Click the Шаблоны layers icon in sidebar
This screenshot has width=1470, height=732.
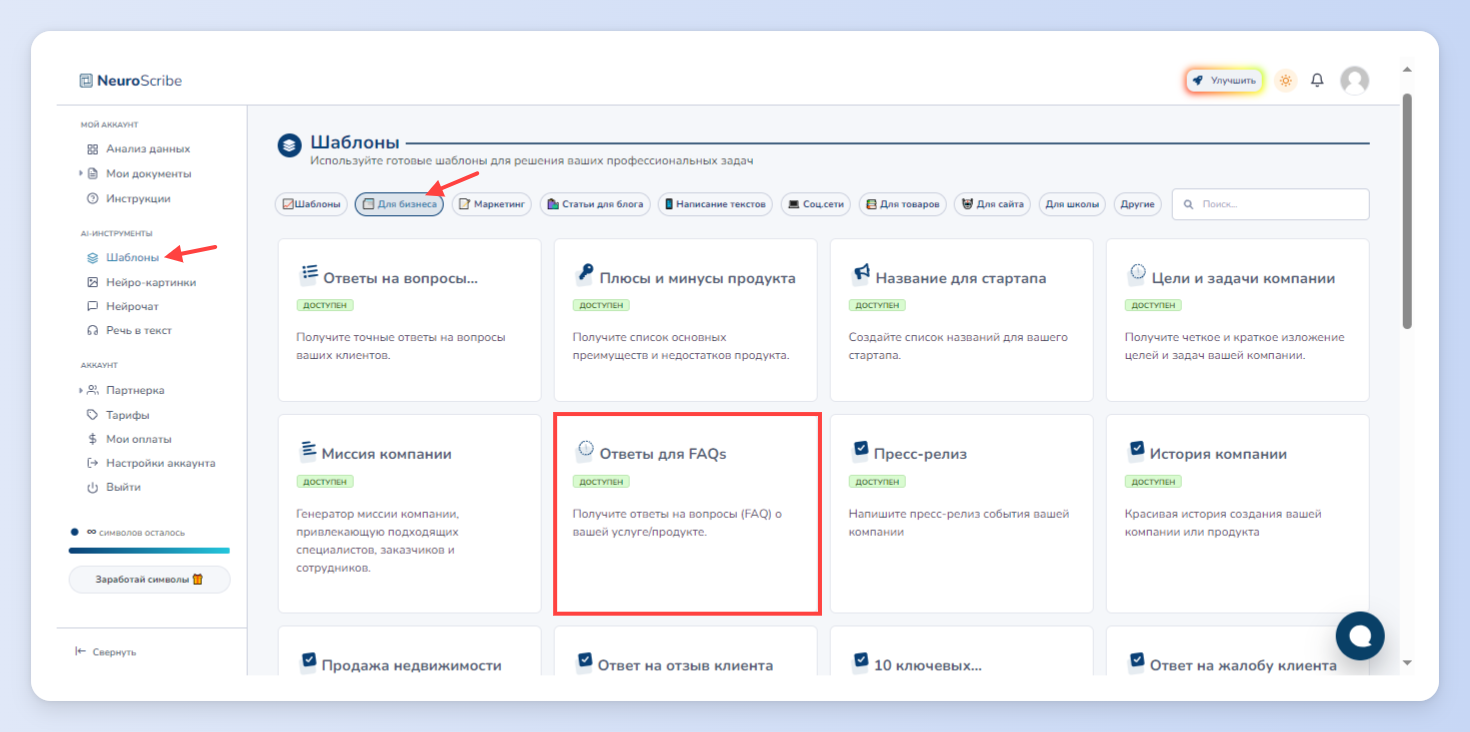(93, 258)
